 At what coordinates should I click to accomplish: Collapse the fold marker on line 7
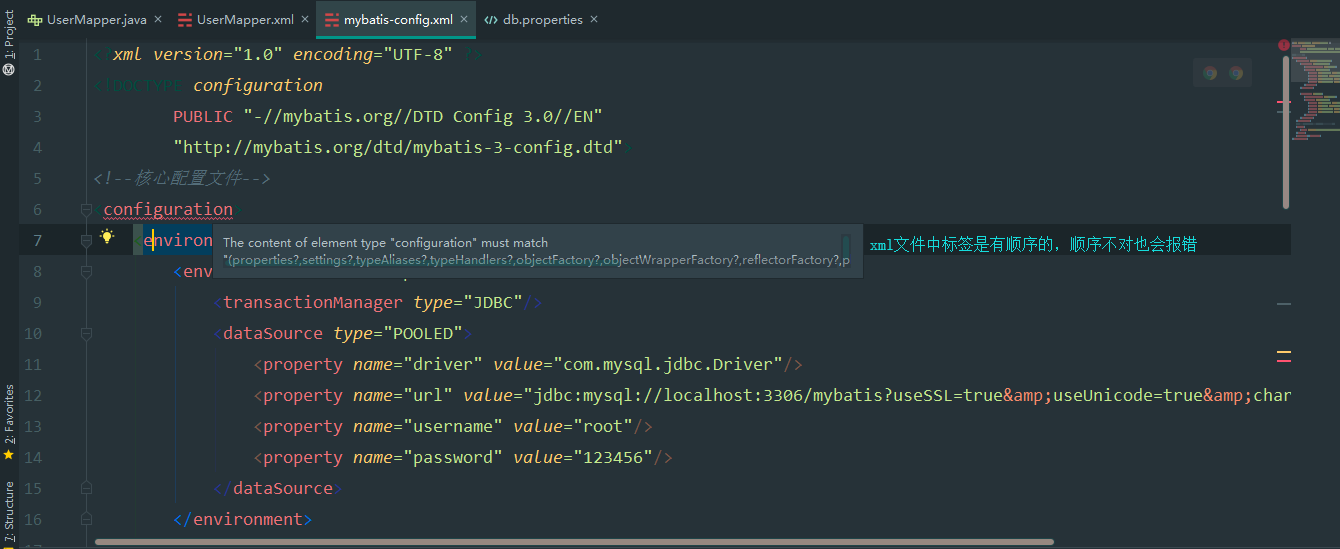pos(86,240)
